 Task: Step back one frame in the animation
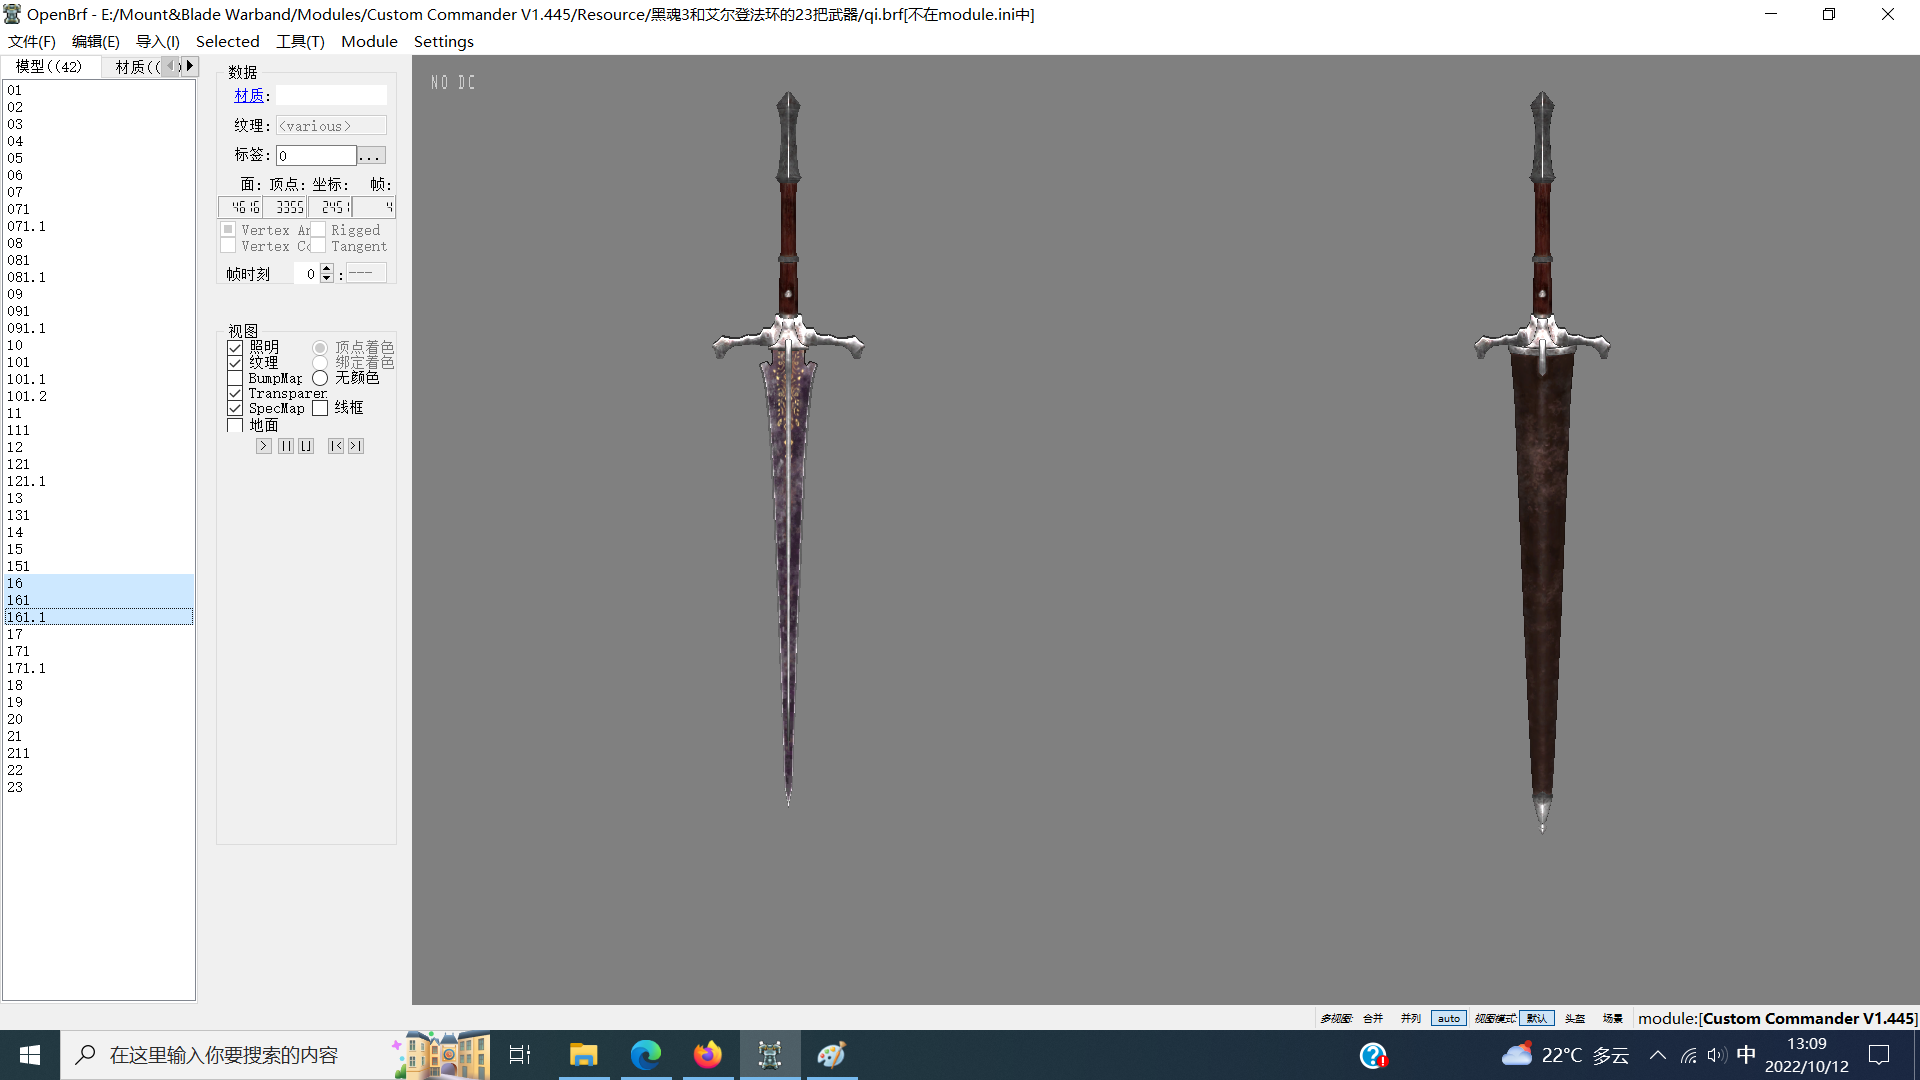[x=336, y=446]
